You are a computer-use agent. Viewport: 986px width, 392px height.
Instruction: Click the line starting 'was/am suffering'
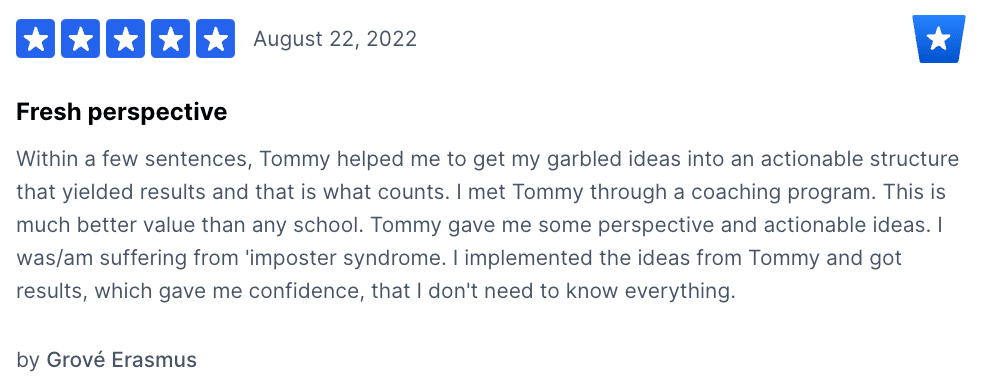click(459, 259)
